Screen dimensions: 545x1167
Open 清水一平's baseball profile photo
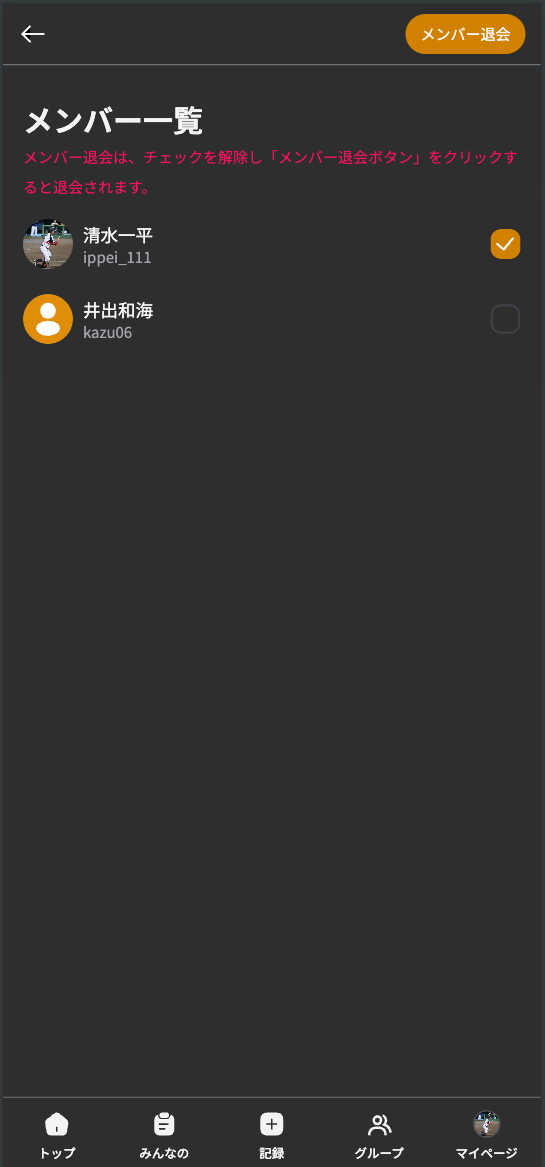48,244
